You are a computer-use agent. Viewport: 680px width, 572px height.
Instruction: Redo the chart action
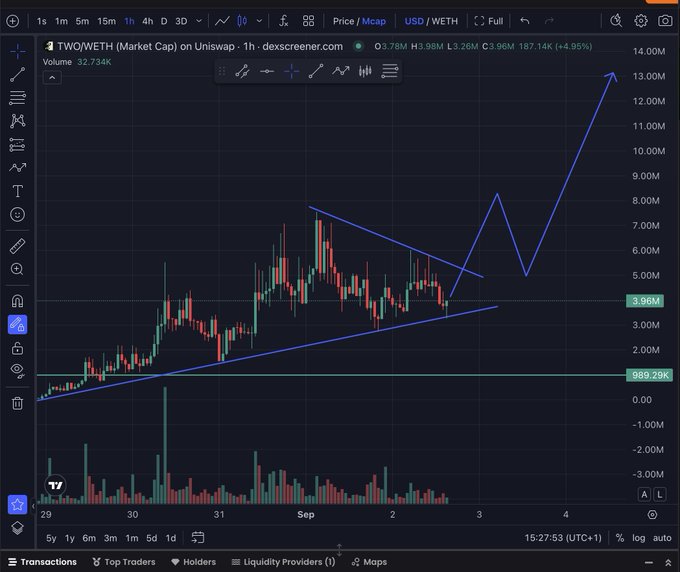coord(549,21)
